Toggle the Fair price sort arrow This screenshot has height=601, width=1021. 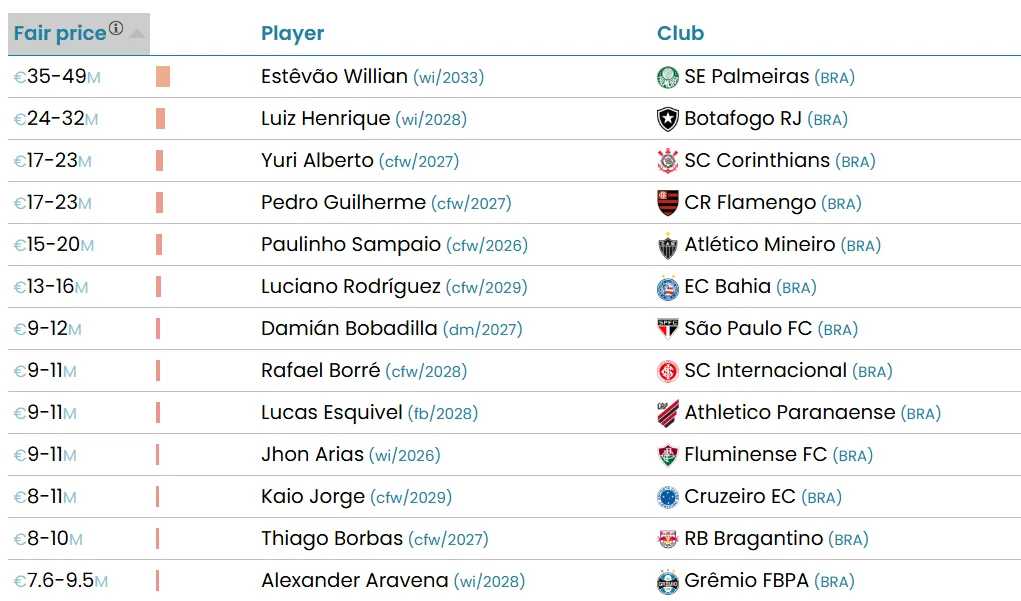tap(137, 34)
